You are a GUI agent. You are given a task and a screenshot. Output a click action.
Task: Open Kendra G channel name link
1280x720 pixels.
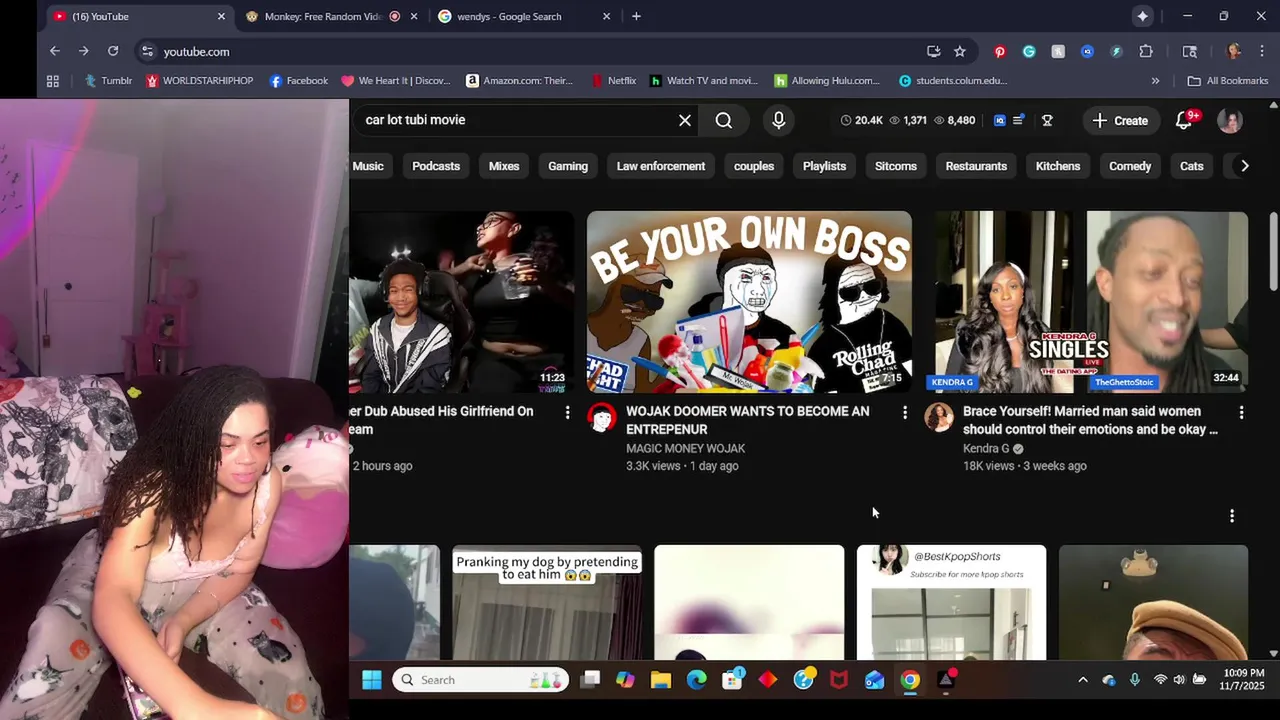(x=986, y=449)
